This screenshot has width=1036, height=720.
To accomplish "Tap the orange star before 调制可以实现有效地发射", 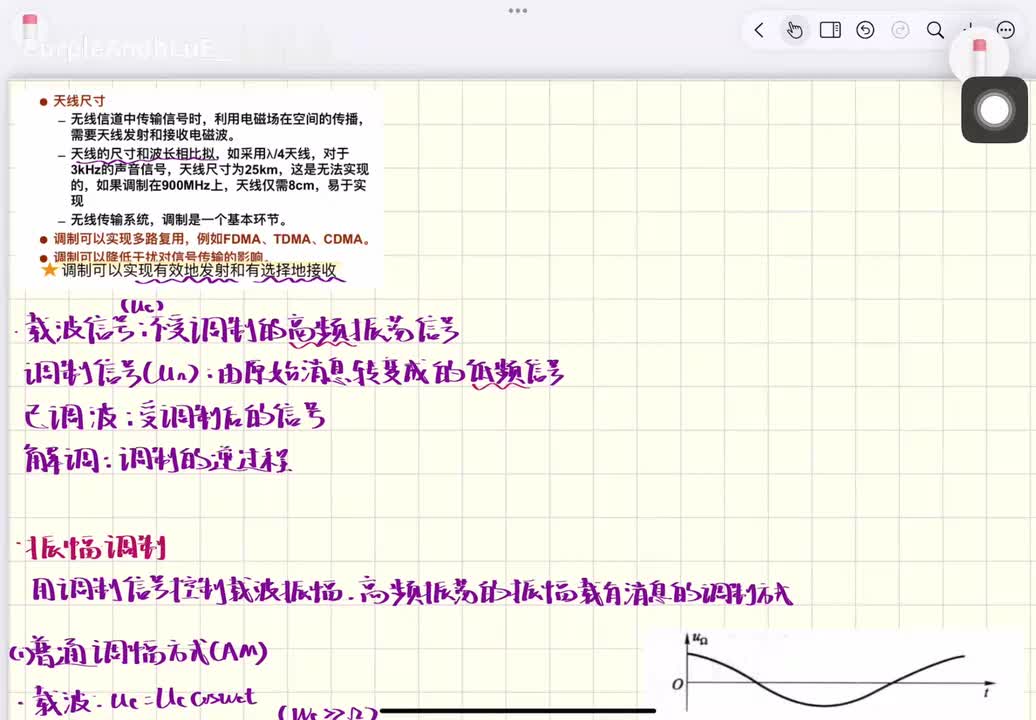I will click(49, 270).
